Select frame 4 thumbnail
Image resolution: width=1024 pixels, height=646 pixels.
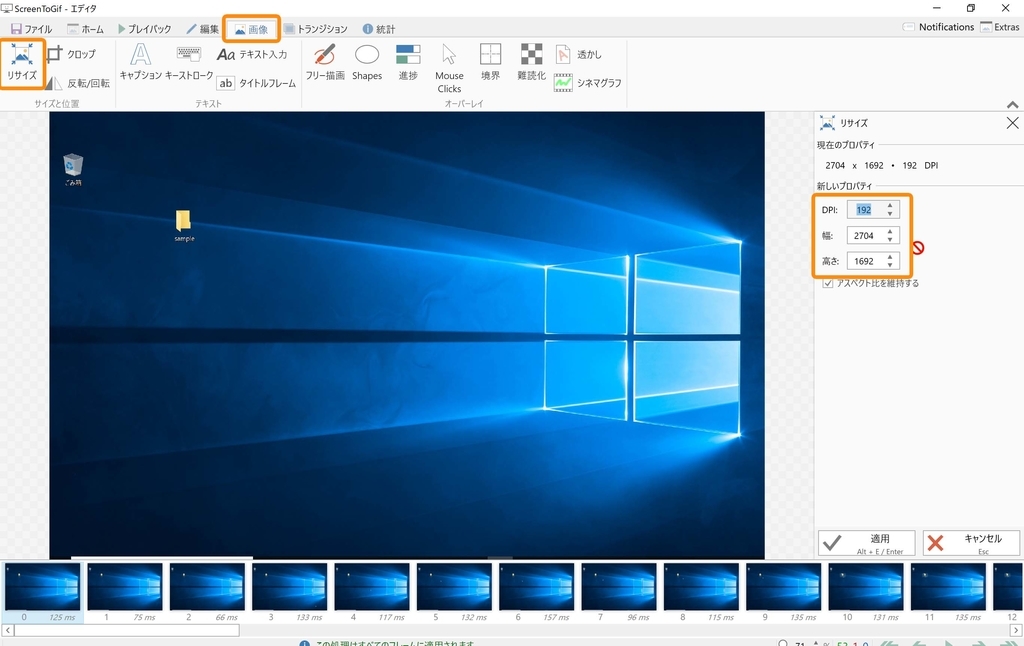click(372, 587)
